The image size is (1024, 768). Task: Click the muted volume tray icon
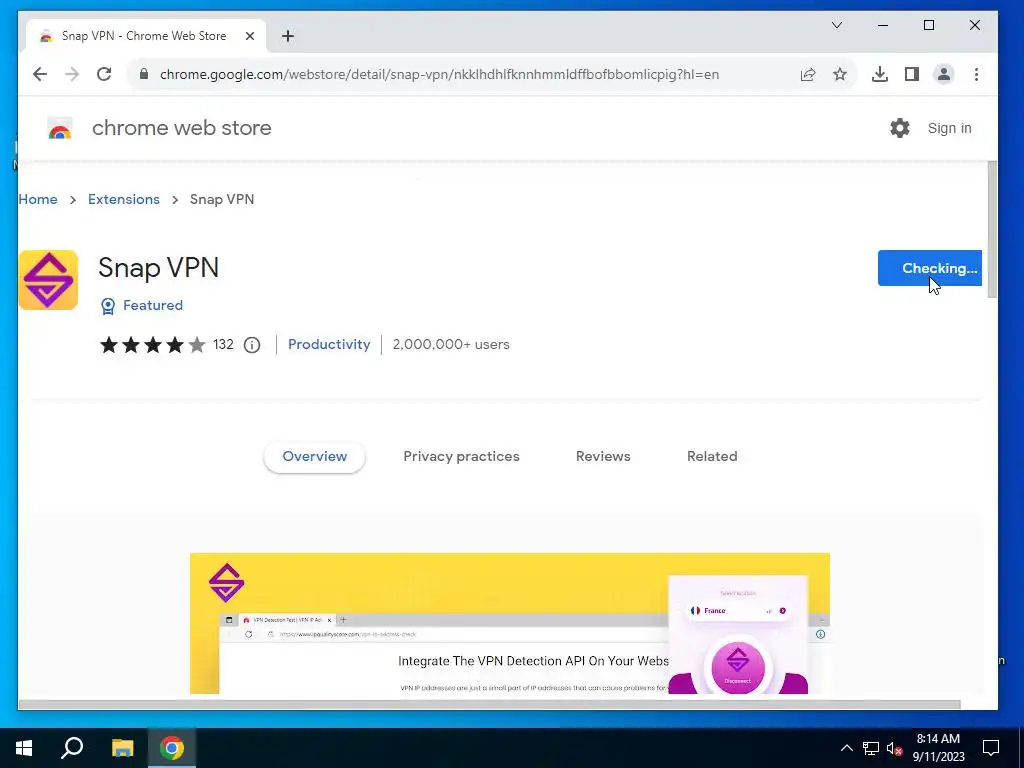894,748
